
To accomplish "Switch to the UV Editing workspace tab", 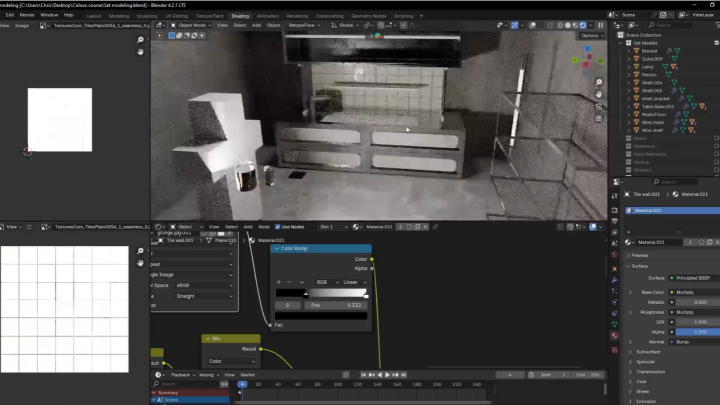I will 176,16.
